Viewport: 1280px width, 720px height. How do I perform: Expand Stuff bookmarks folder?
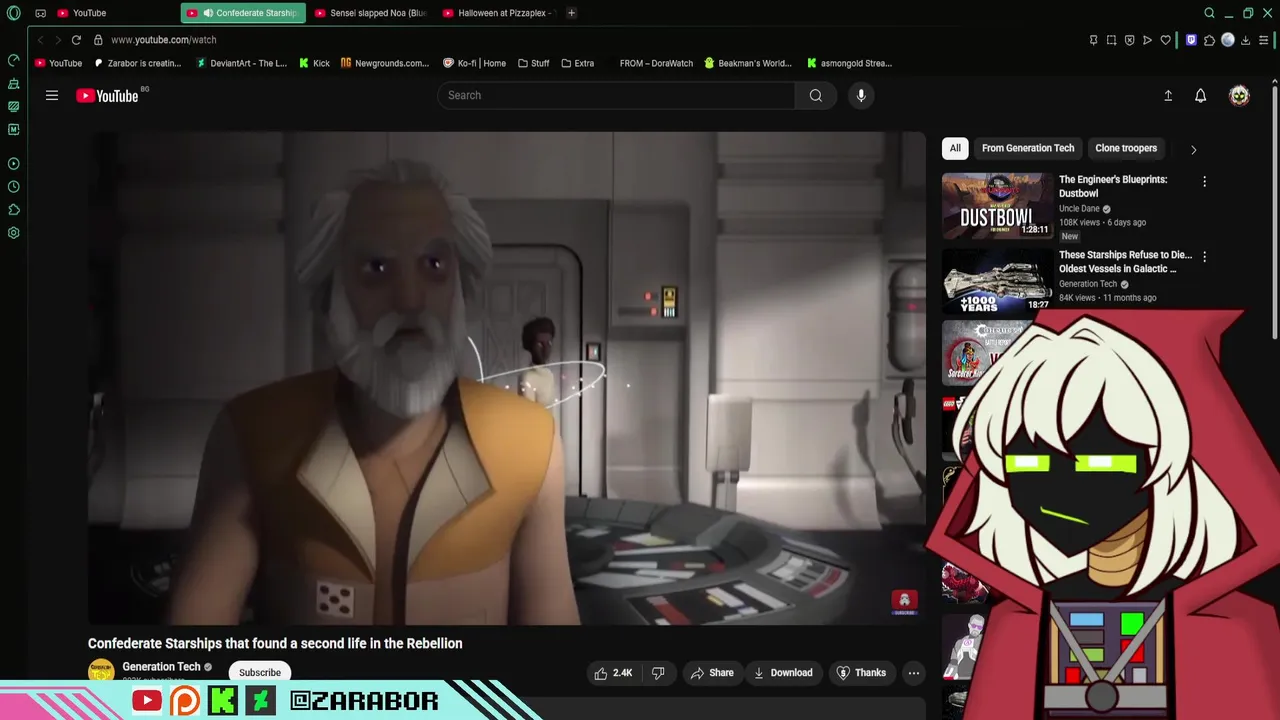point(534,63)
